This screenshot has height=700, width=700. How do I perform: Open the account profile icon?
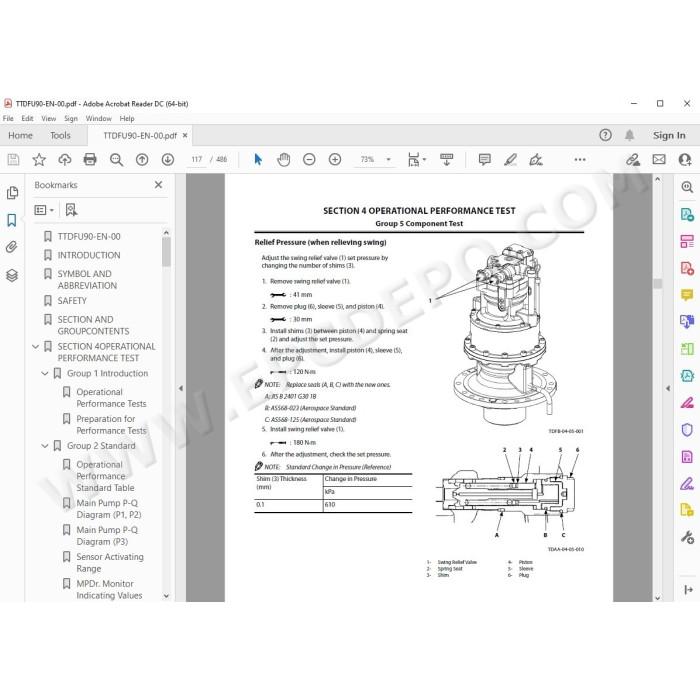coord(685,159)
